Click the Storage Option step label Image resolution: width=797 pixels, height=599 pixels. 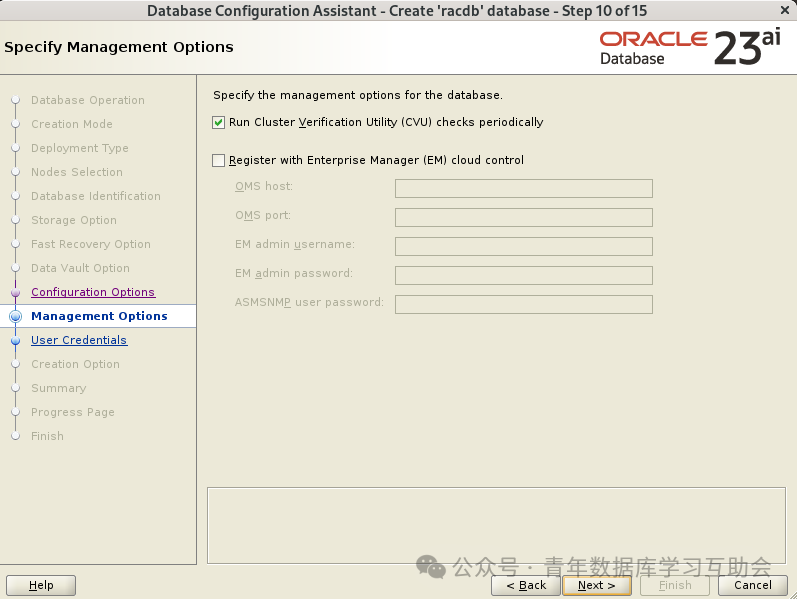pyautogui.click(x=74, y=220)
